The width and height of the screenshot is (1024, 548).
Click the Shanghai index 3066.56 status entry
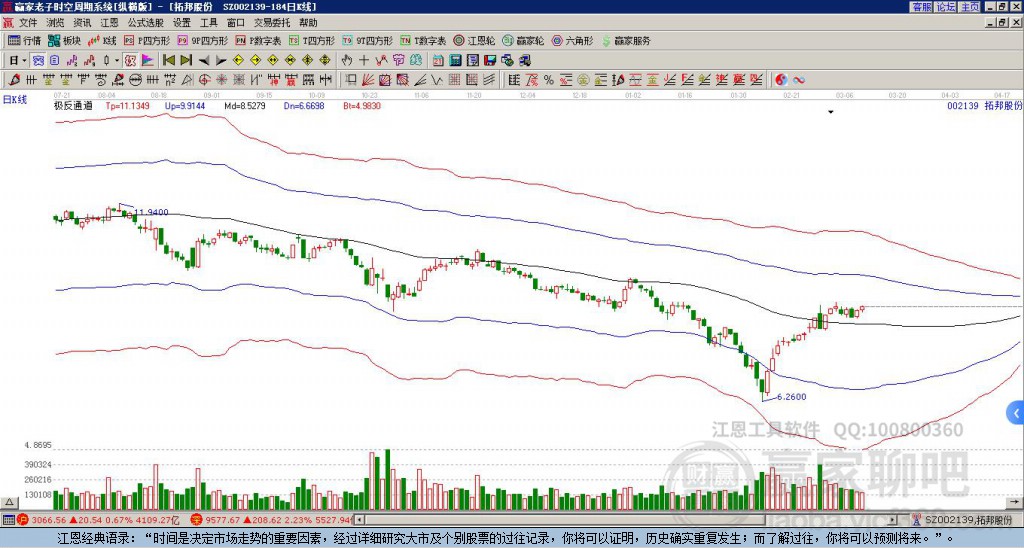pos(98,520)
